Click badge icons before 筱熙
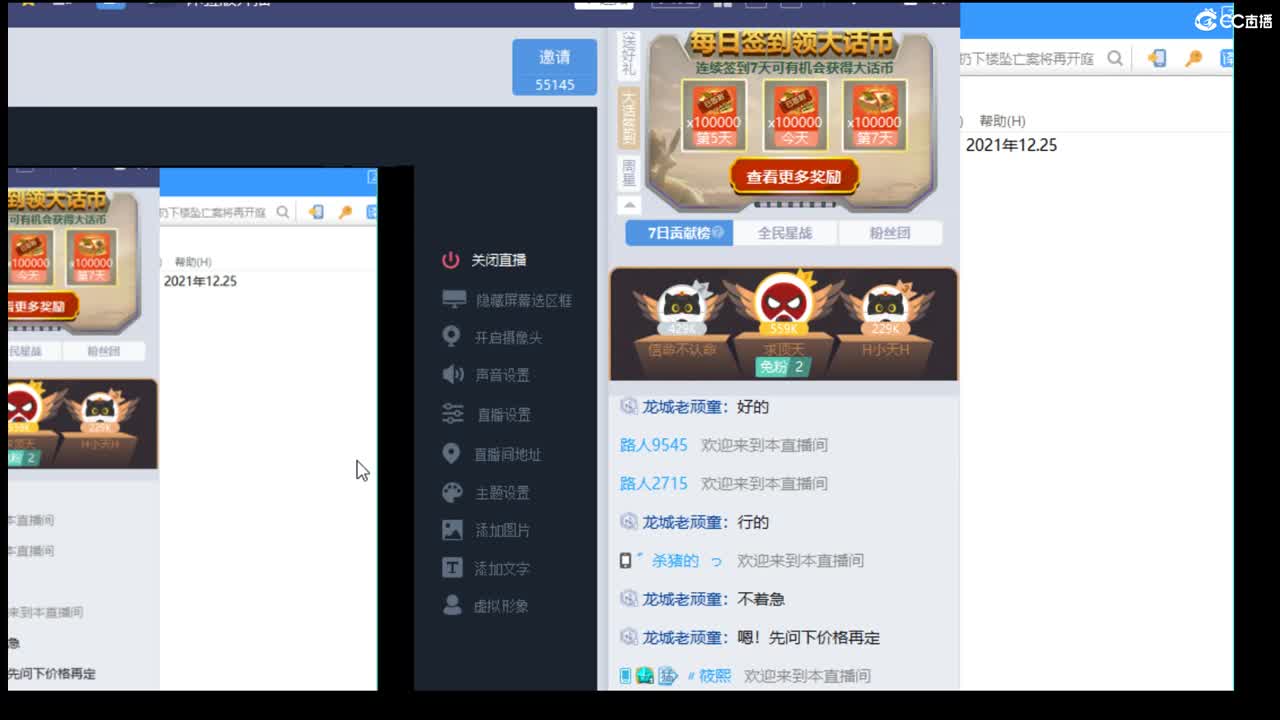 tap(649, 676)
